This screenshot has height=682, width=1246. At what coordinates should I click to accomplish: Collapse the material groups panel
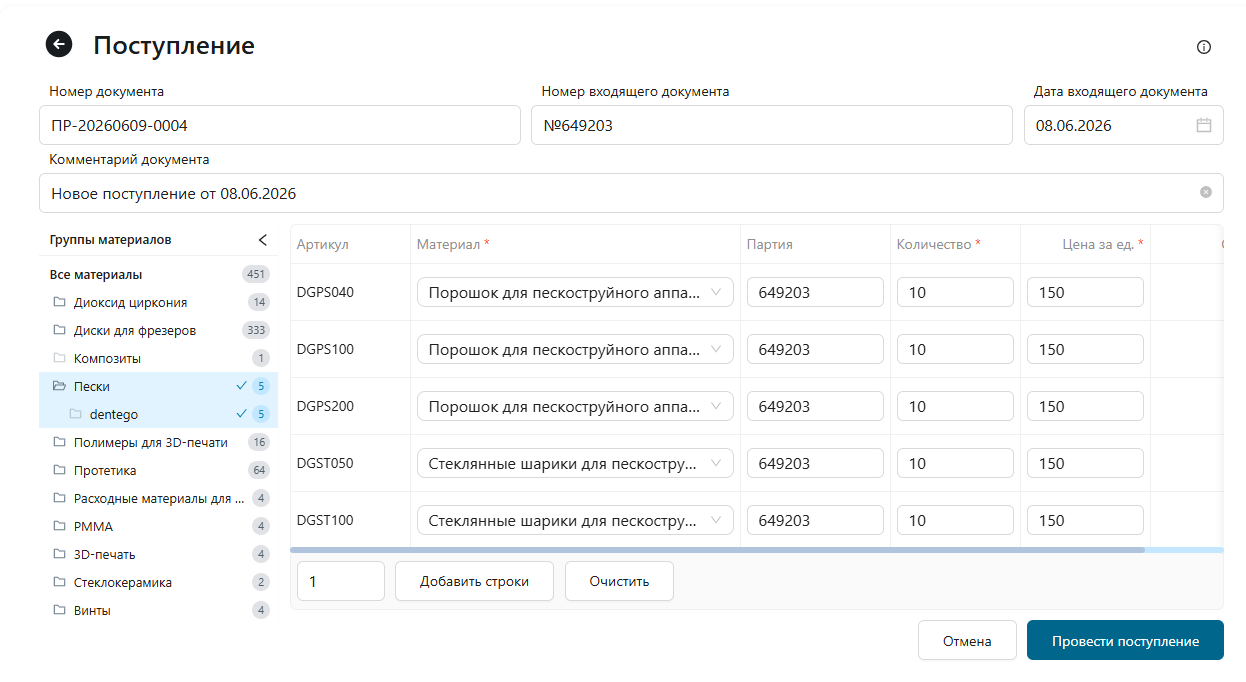263,240
